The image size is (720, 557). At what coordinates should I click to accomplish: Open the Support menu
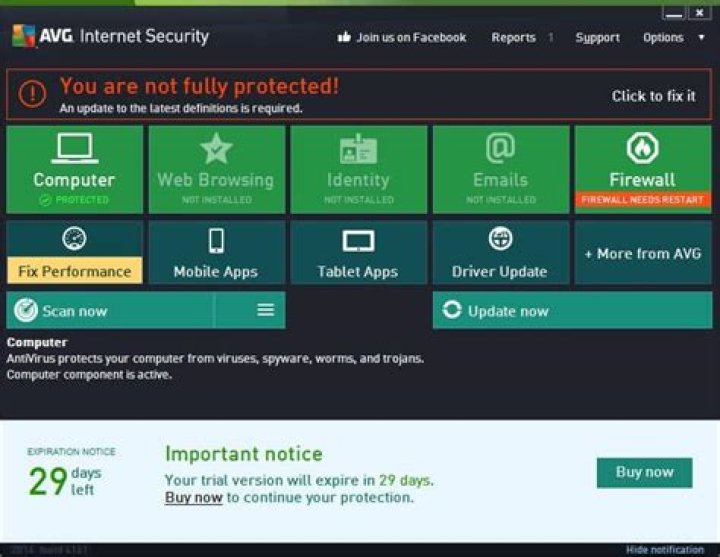pyautogui.click(x=597, y=38)
